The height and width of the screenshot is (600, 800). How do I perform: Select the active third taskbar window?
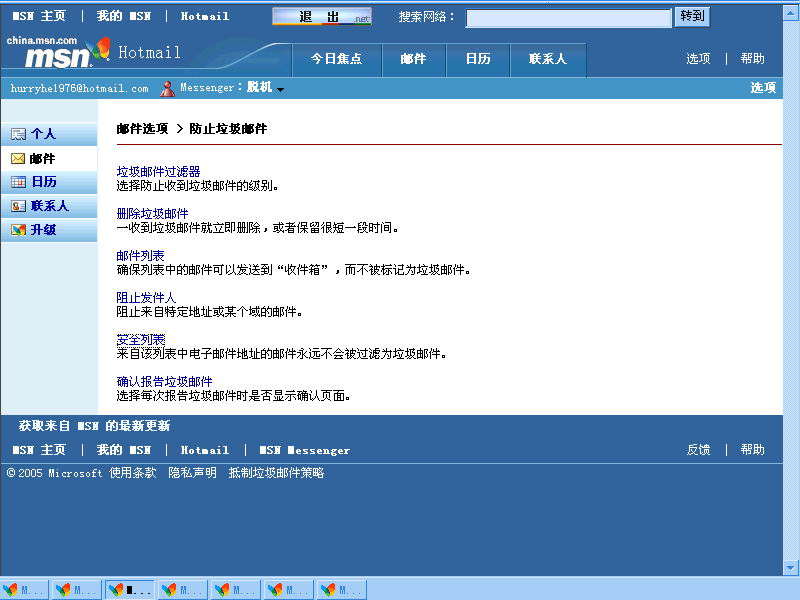[x=130, y=590]
